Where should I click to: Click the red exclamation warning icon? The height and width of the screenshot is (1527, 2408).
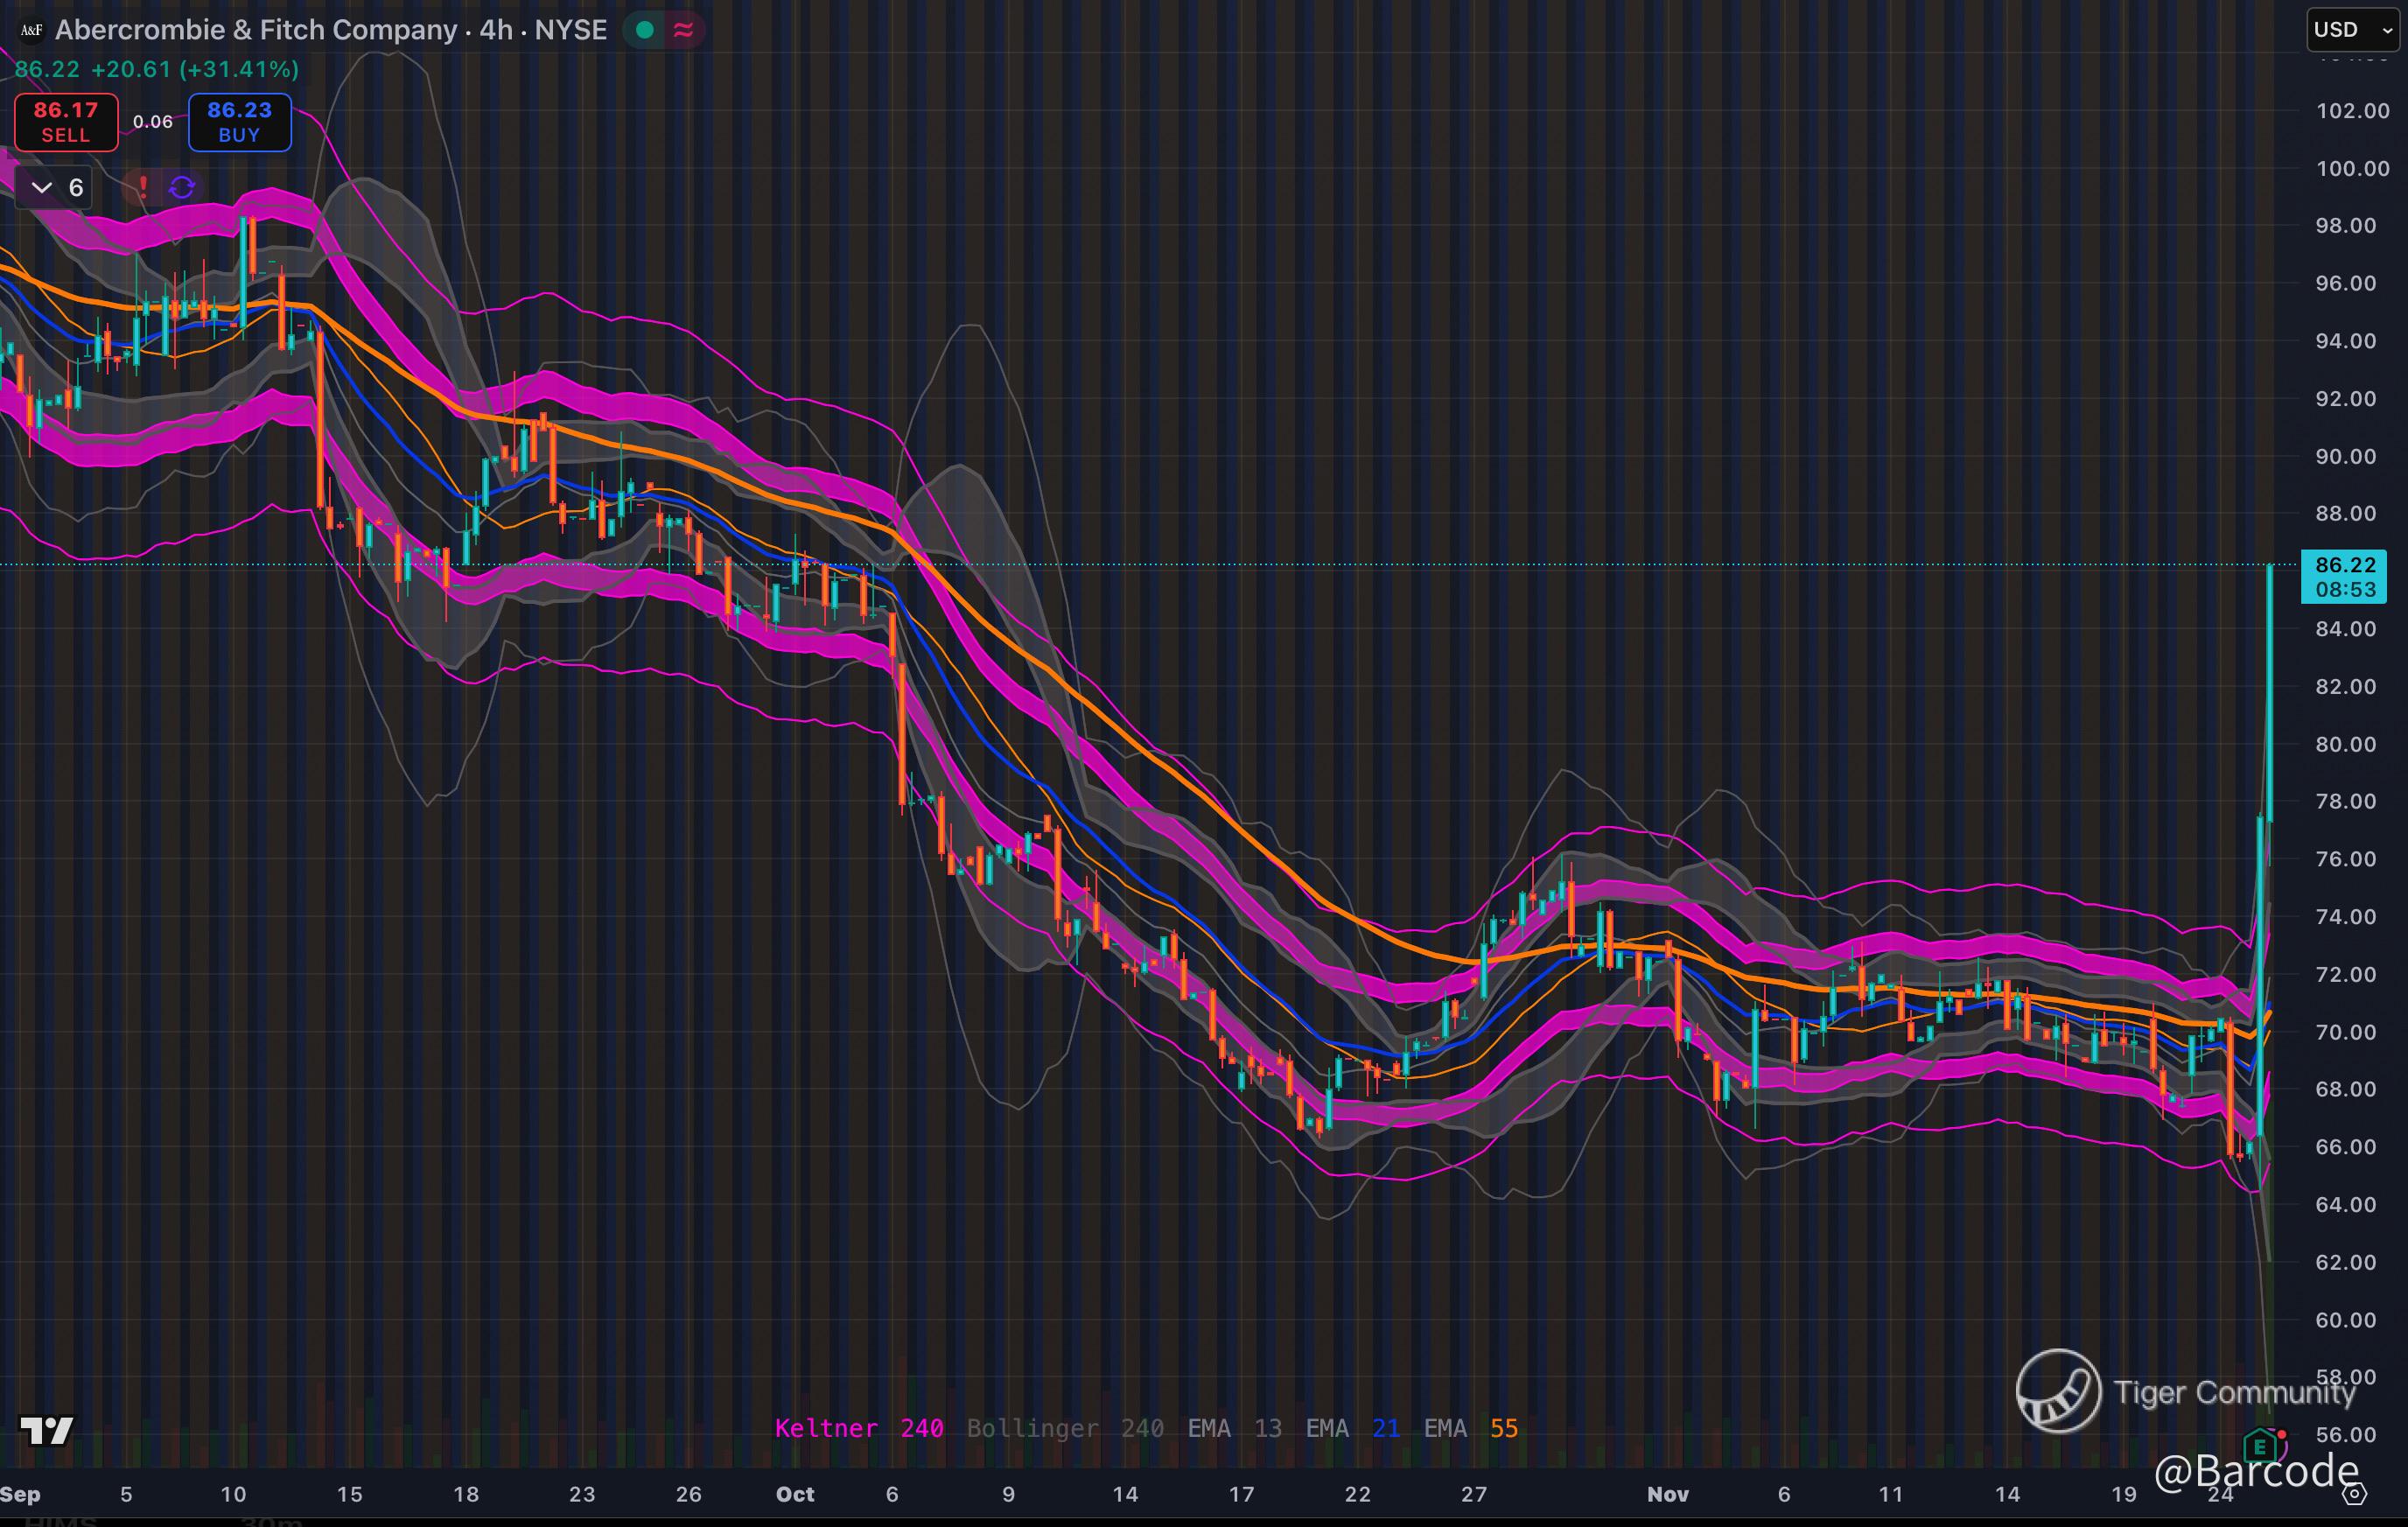143,187
